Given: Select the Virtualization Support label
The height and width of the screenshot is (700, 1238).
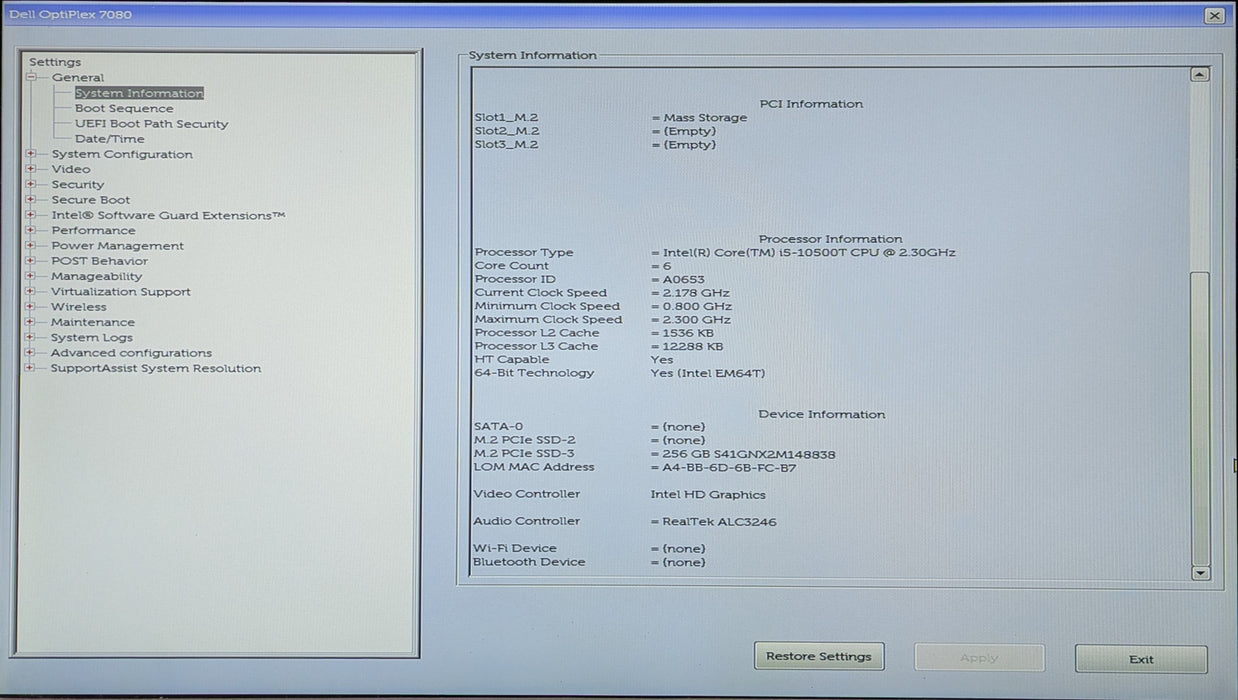Looking at the screenshot, I should tap(121, 292).
